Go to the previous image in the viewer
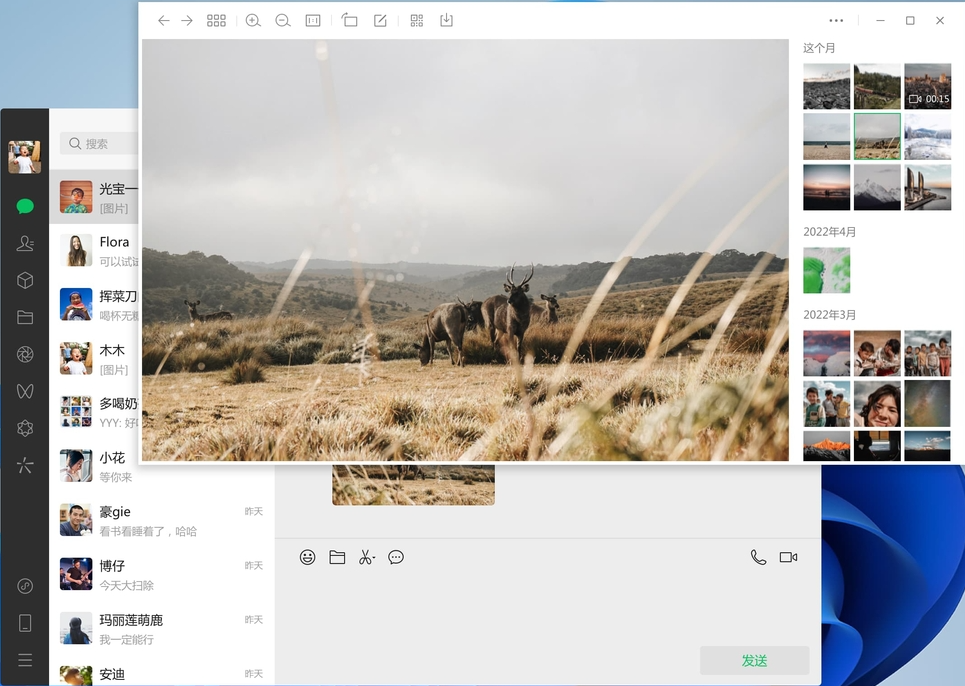 (x=163, y=21)
